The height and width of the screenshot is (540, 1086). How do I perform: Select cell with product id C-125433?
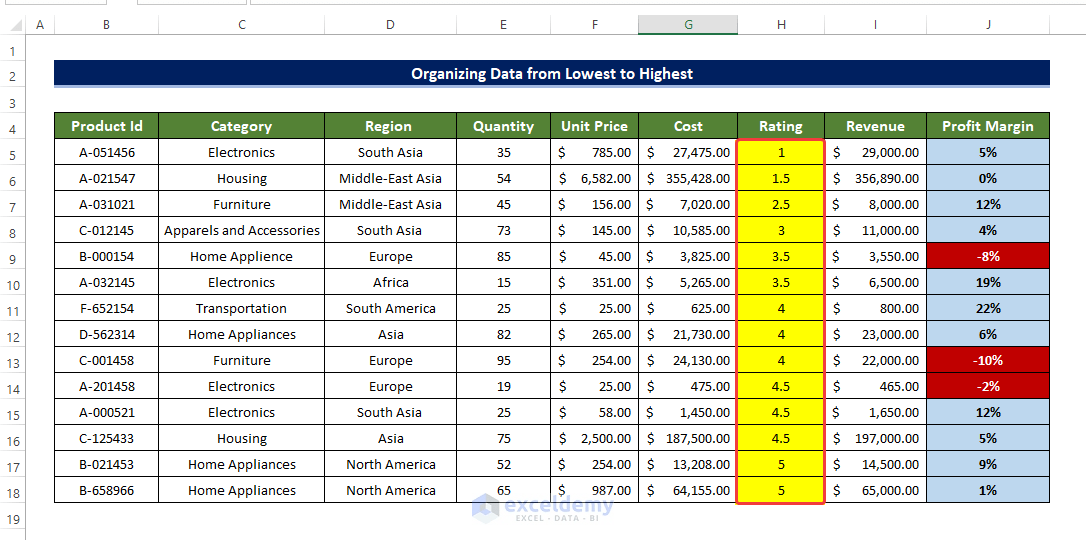pos(107,438)
